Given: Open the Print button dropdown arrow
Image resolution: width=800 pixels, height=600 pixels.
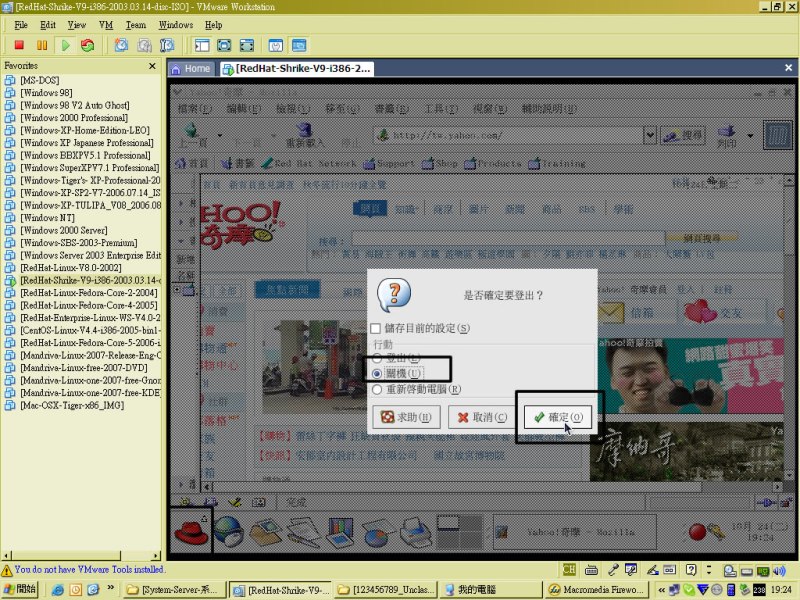Looking at the screenshot, I should point(750,136).
